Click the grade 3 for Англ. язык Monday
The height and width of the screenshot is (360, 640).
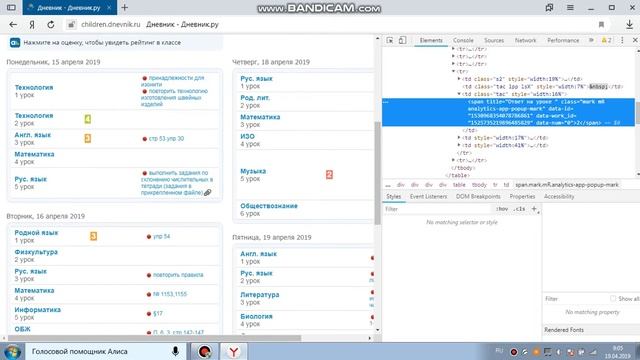pos(87,138)
